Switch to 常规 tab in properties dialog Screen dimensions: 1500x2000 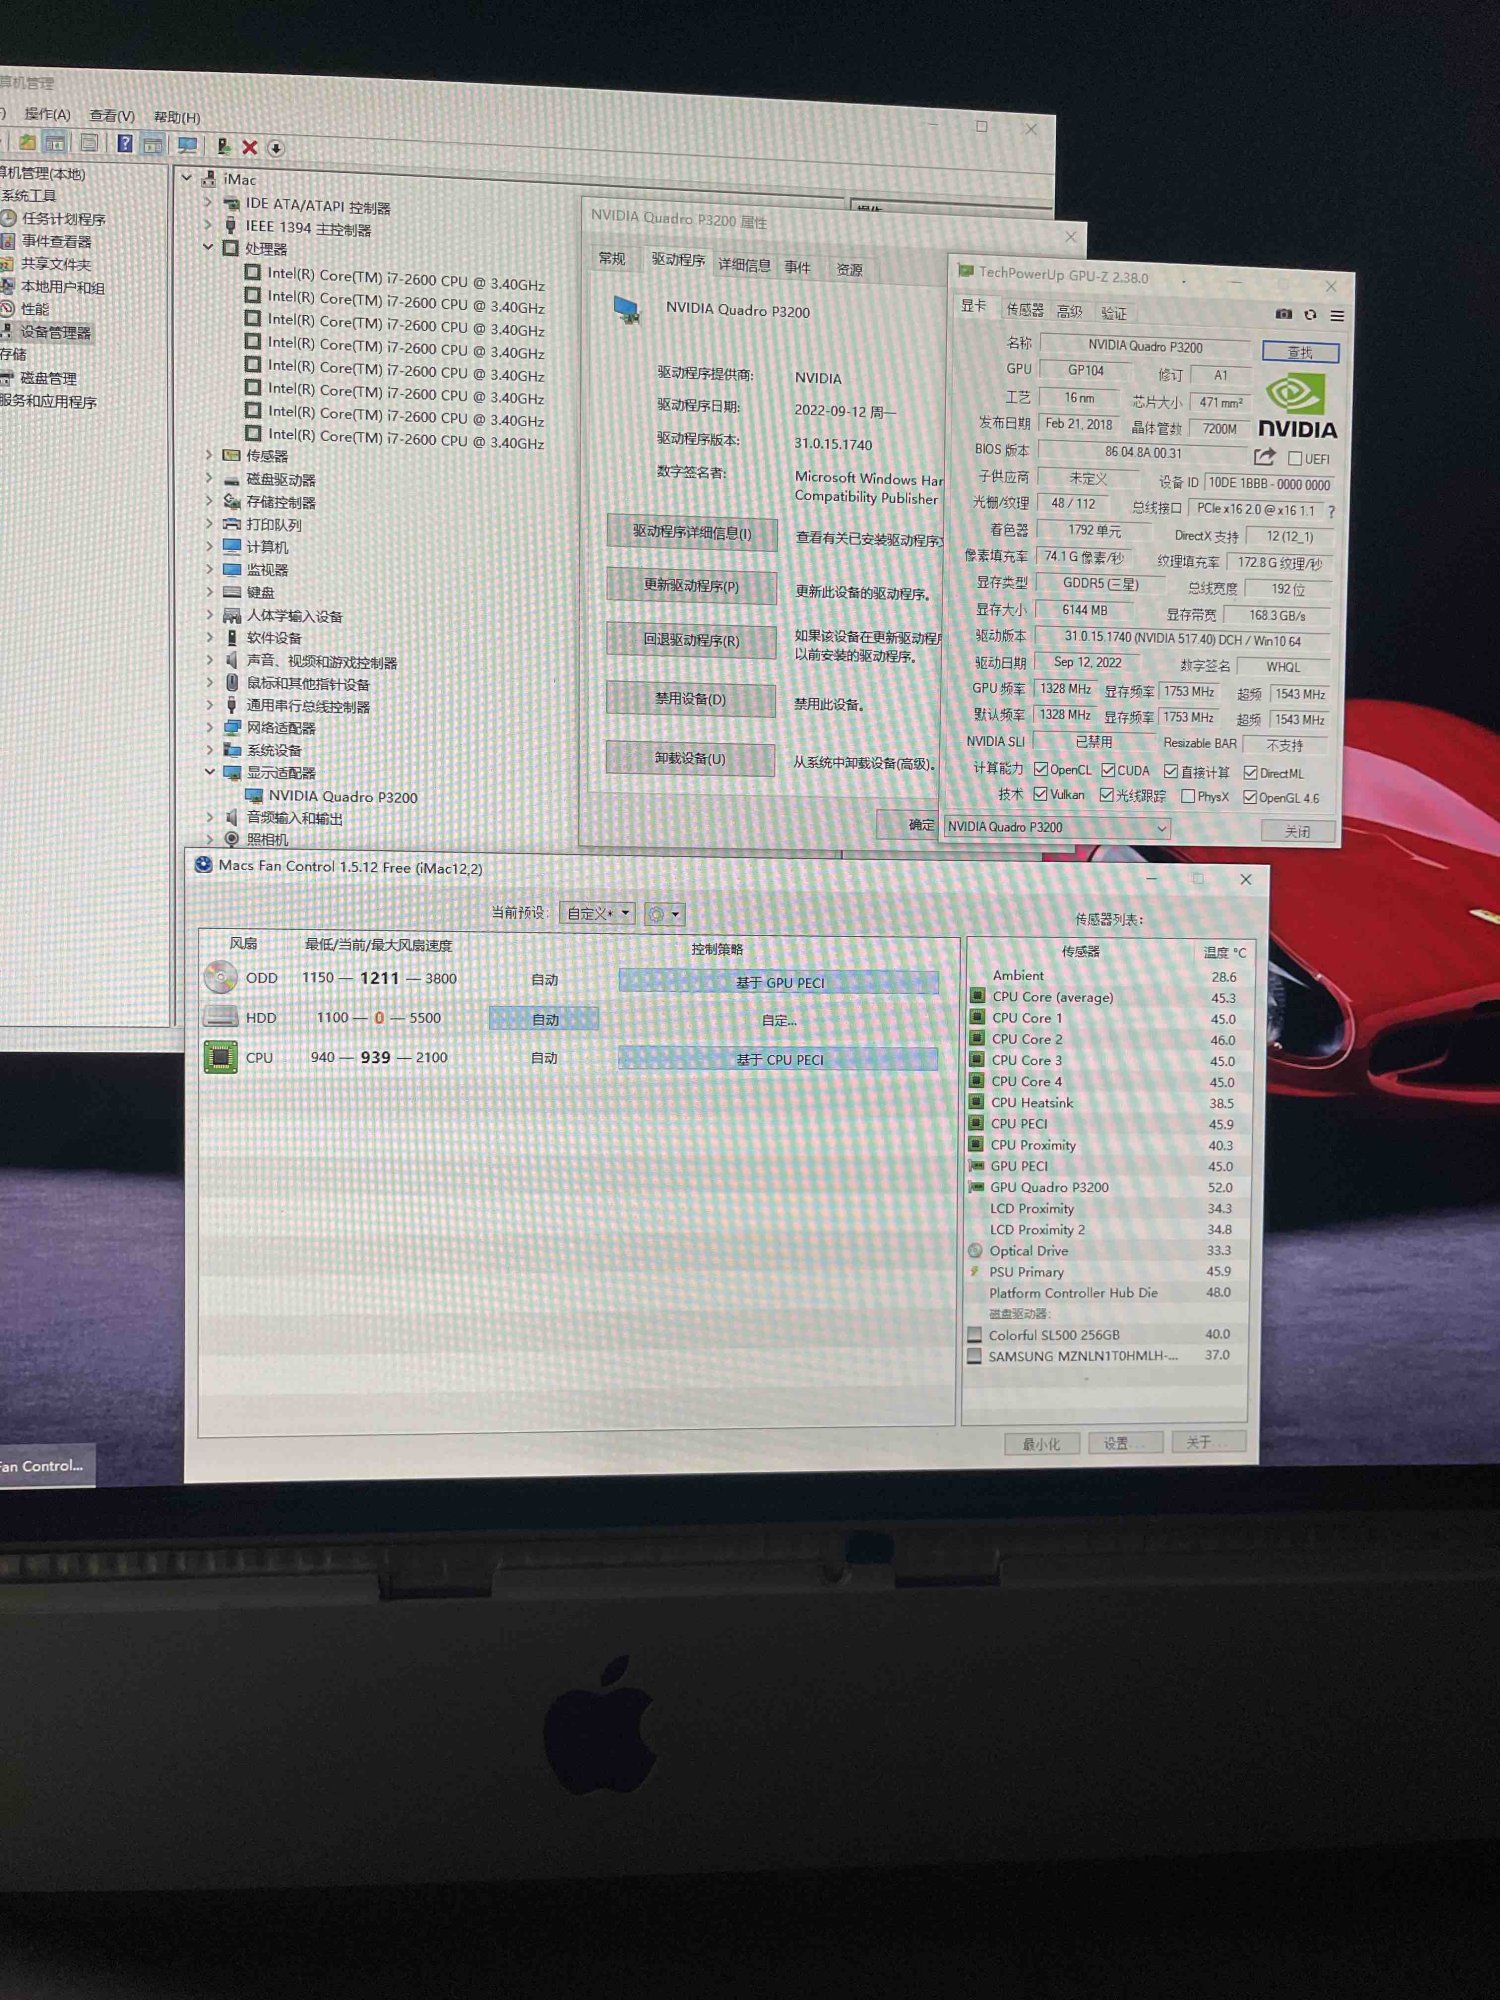click(612, 259)
